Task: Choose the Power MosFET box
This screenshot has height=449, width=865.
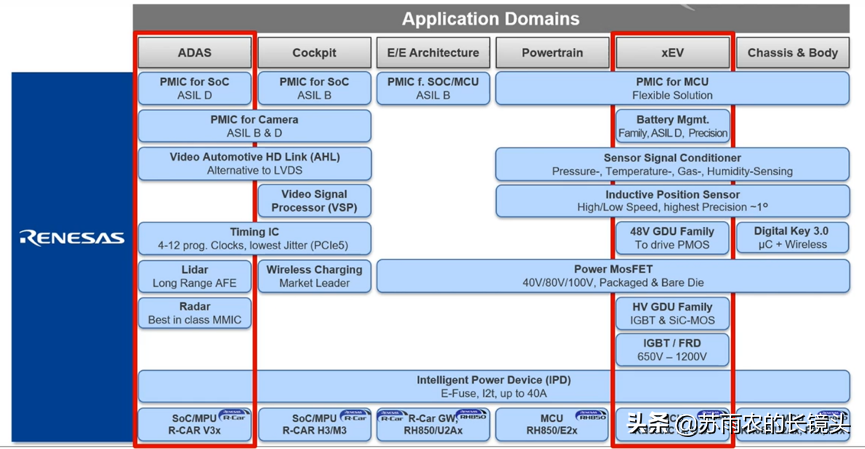Action: [x=613, y=276]
